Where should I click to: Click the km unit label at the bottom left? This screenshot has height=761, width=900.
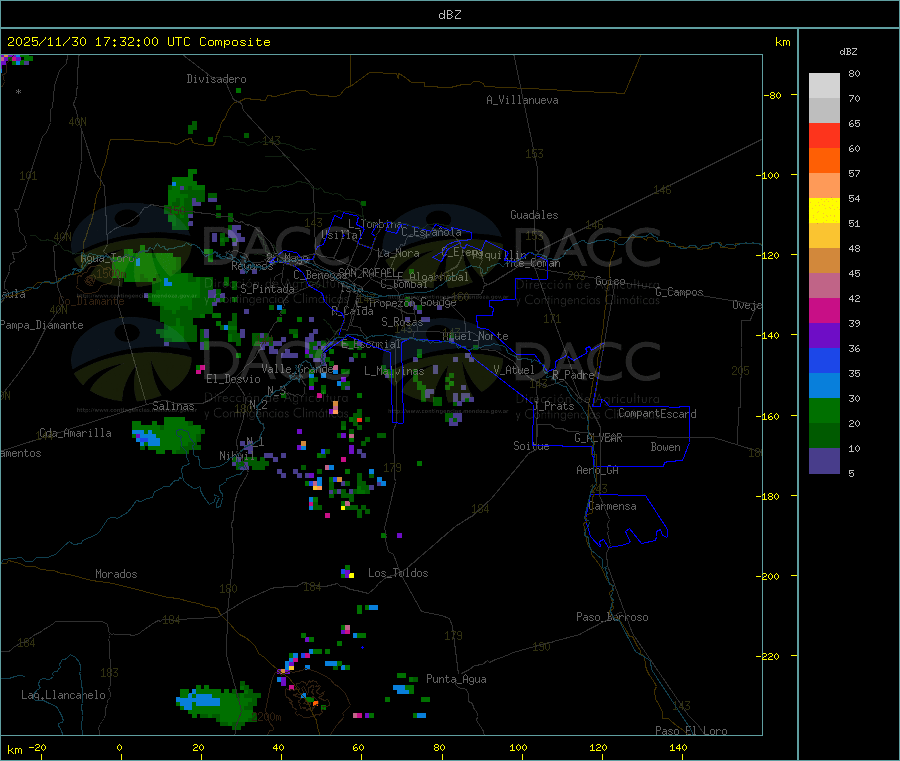tap(14, 750)
